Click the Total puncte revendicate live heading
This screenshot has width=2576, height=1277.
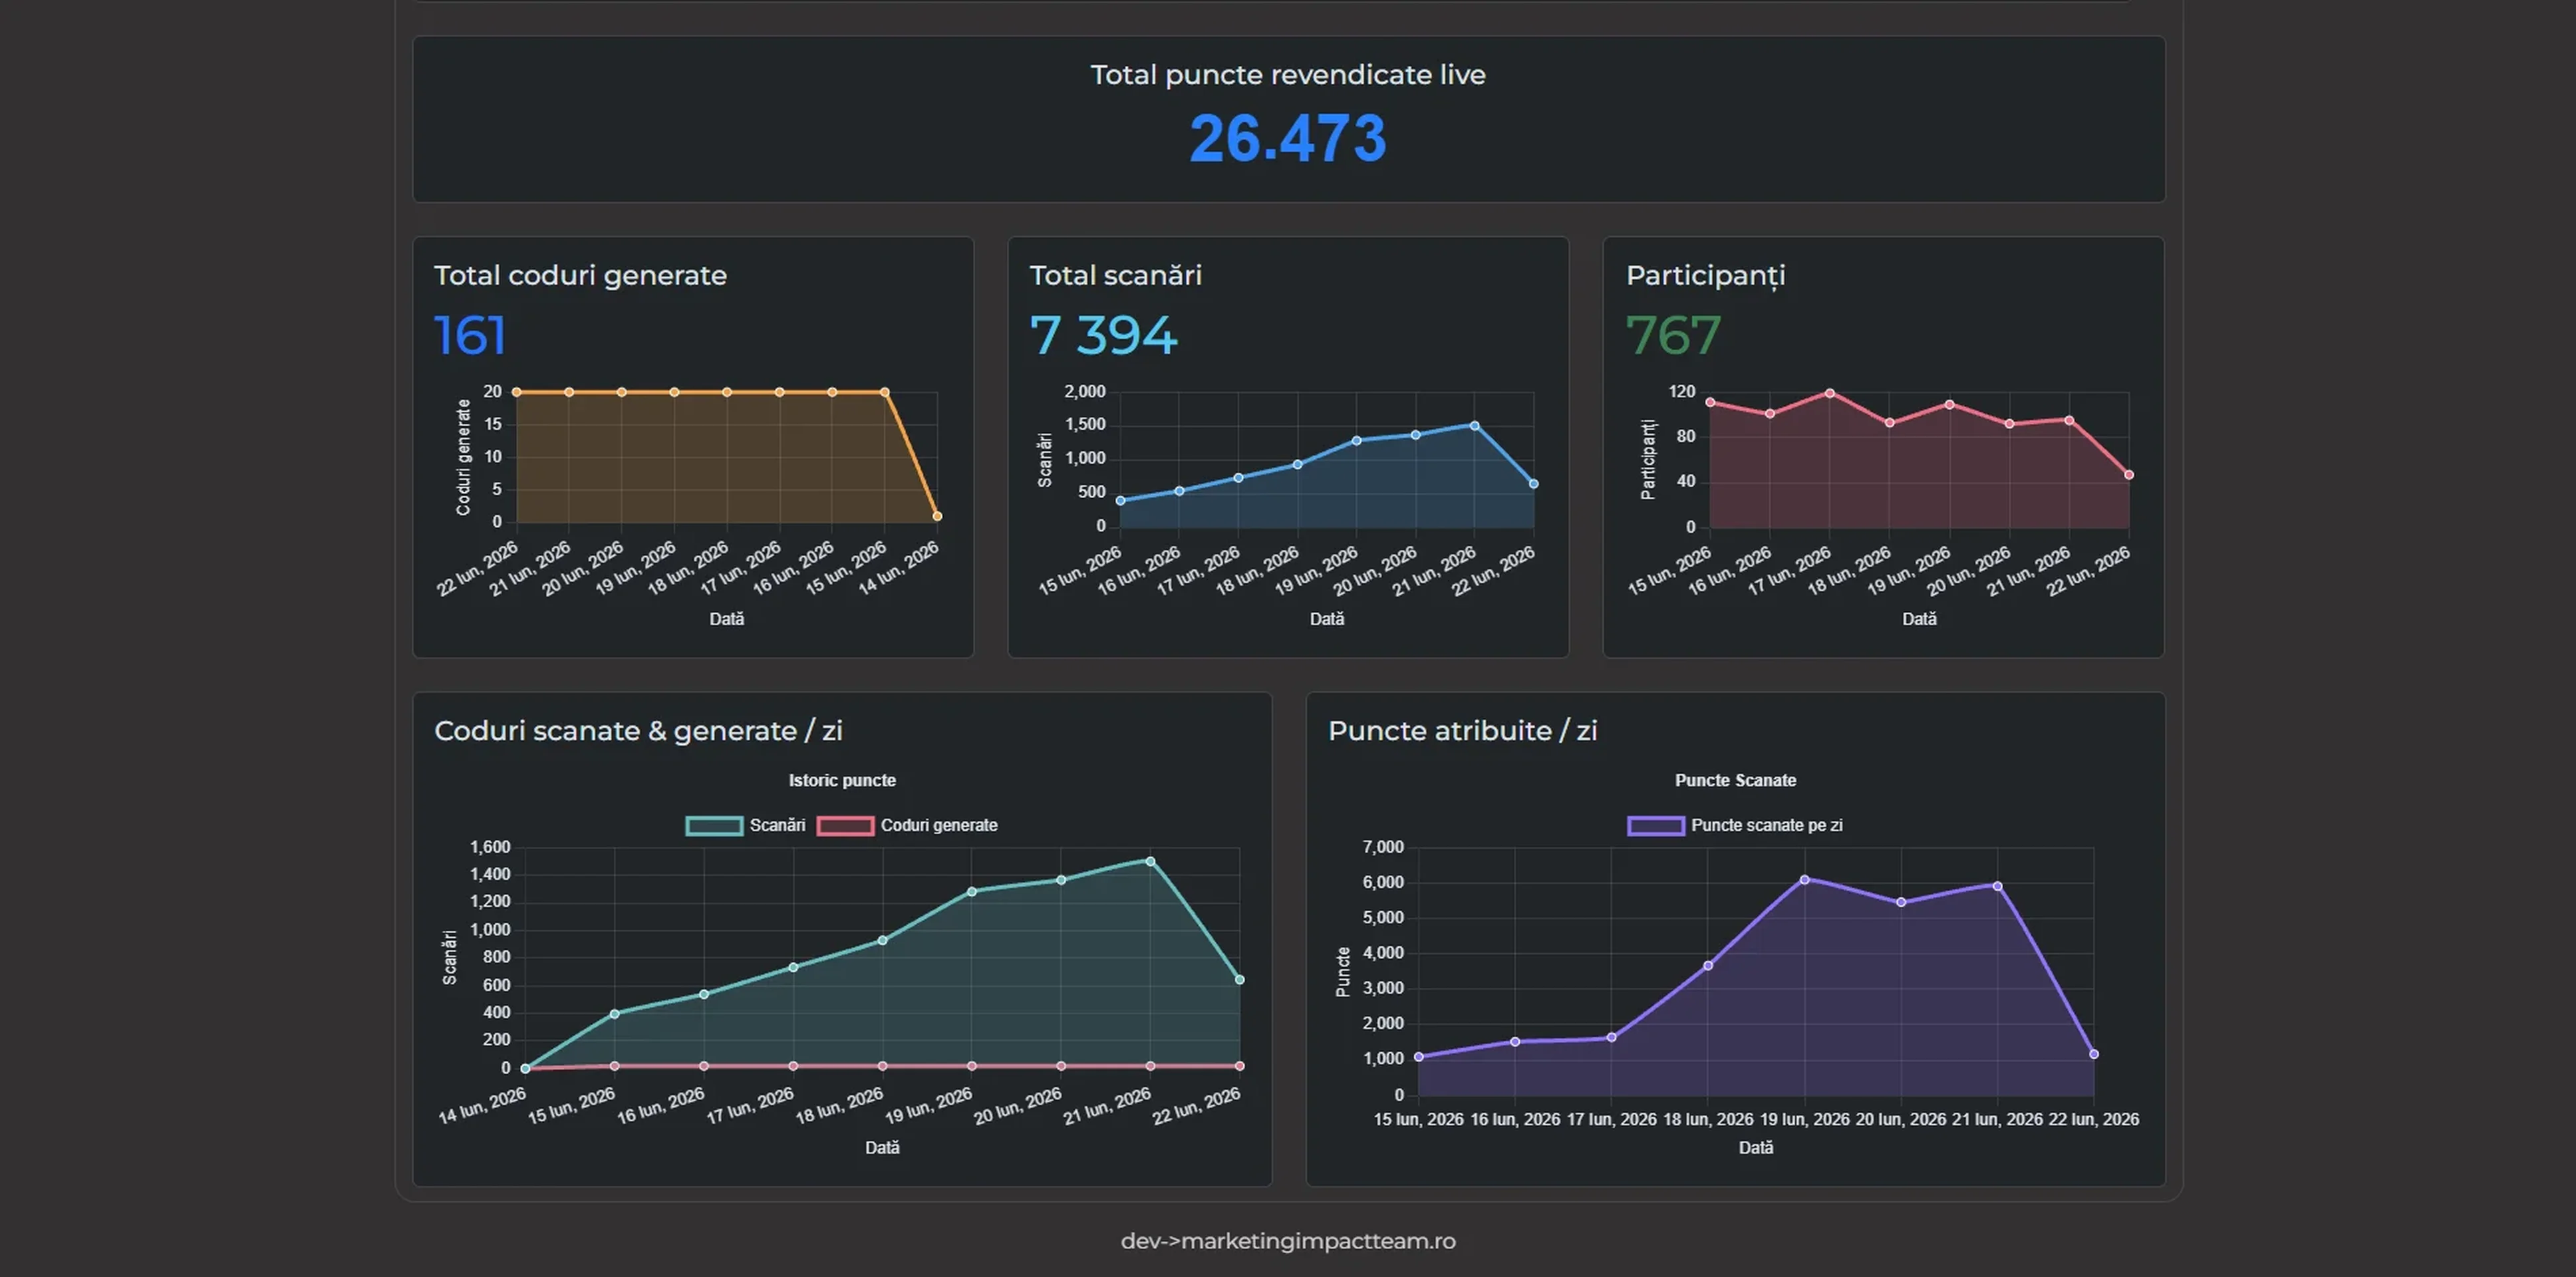(x=1288, y=75)
